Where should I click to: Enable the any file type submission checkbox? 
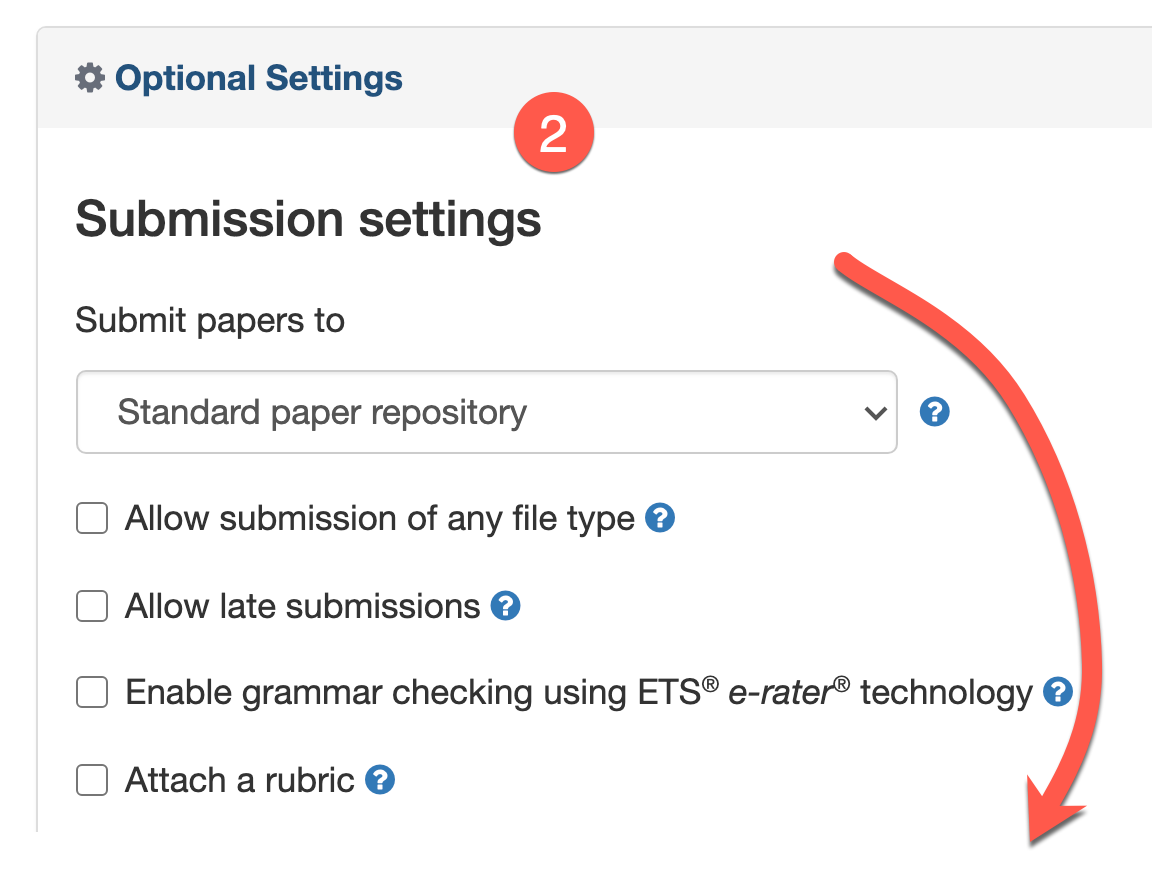point(92,519)
